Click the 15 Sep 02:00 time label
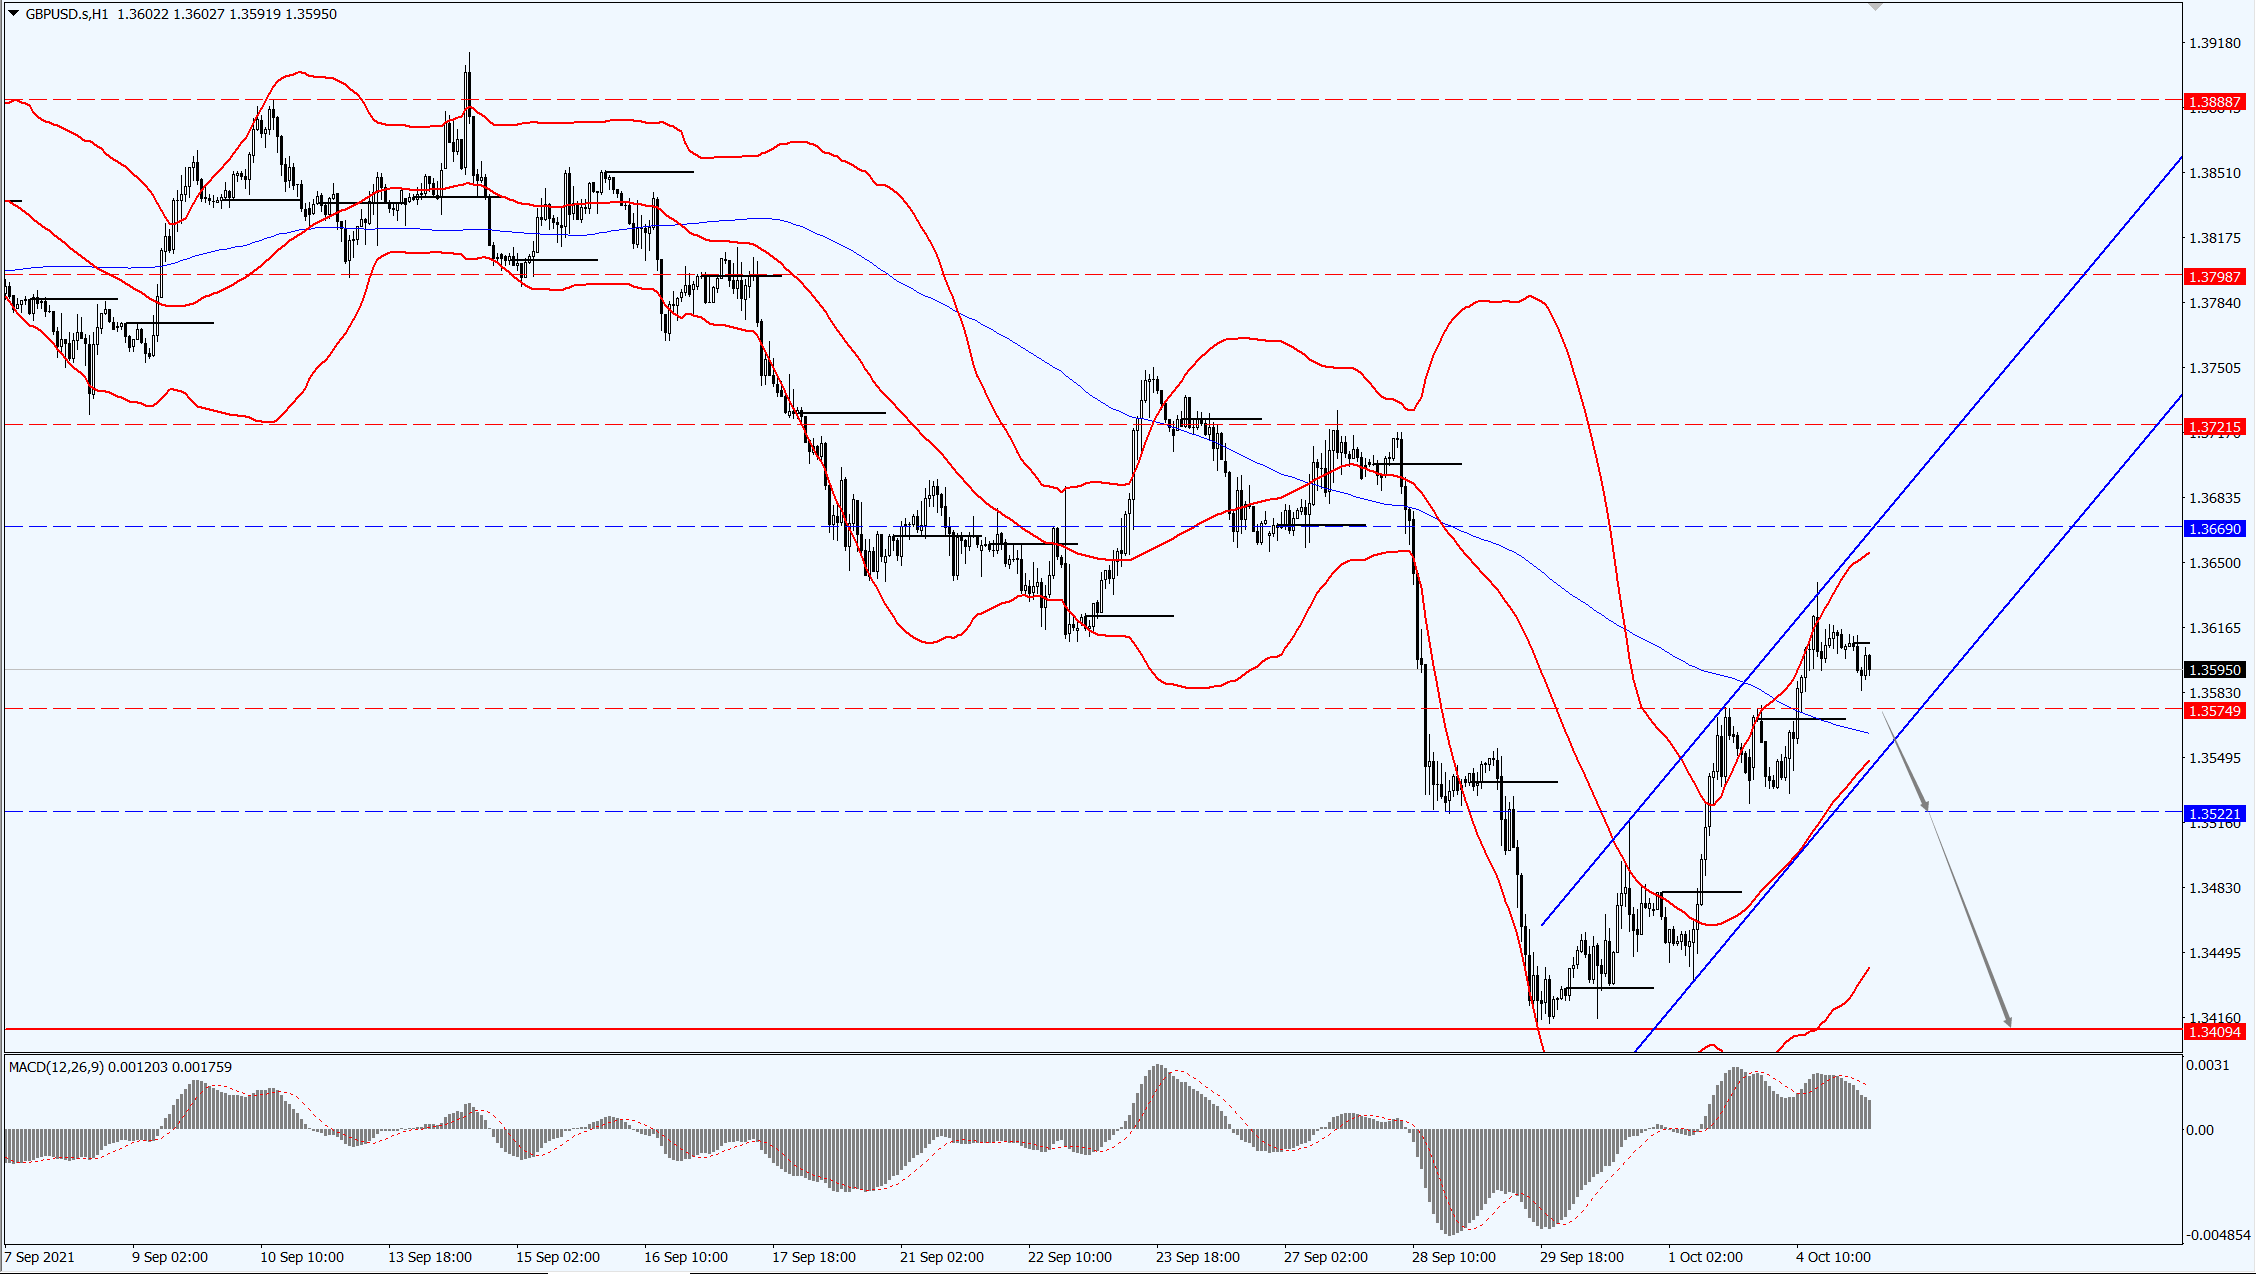2256x1274 pixels. 558,1257
